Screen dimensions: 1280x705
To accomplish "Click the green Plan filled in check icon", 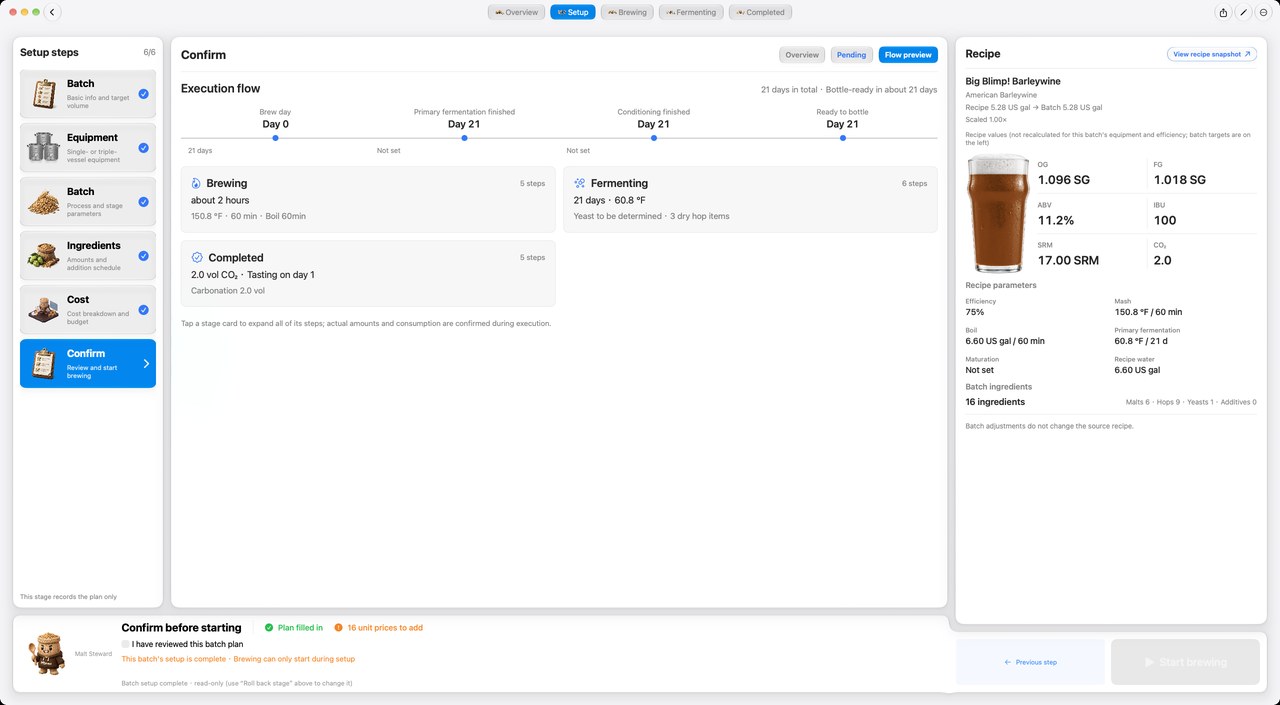I will (269, 628).
